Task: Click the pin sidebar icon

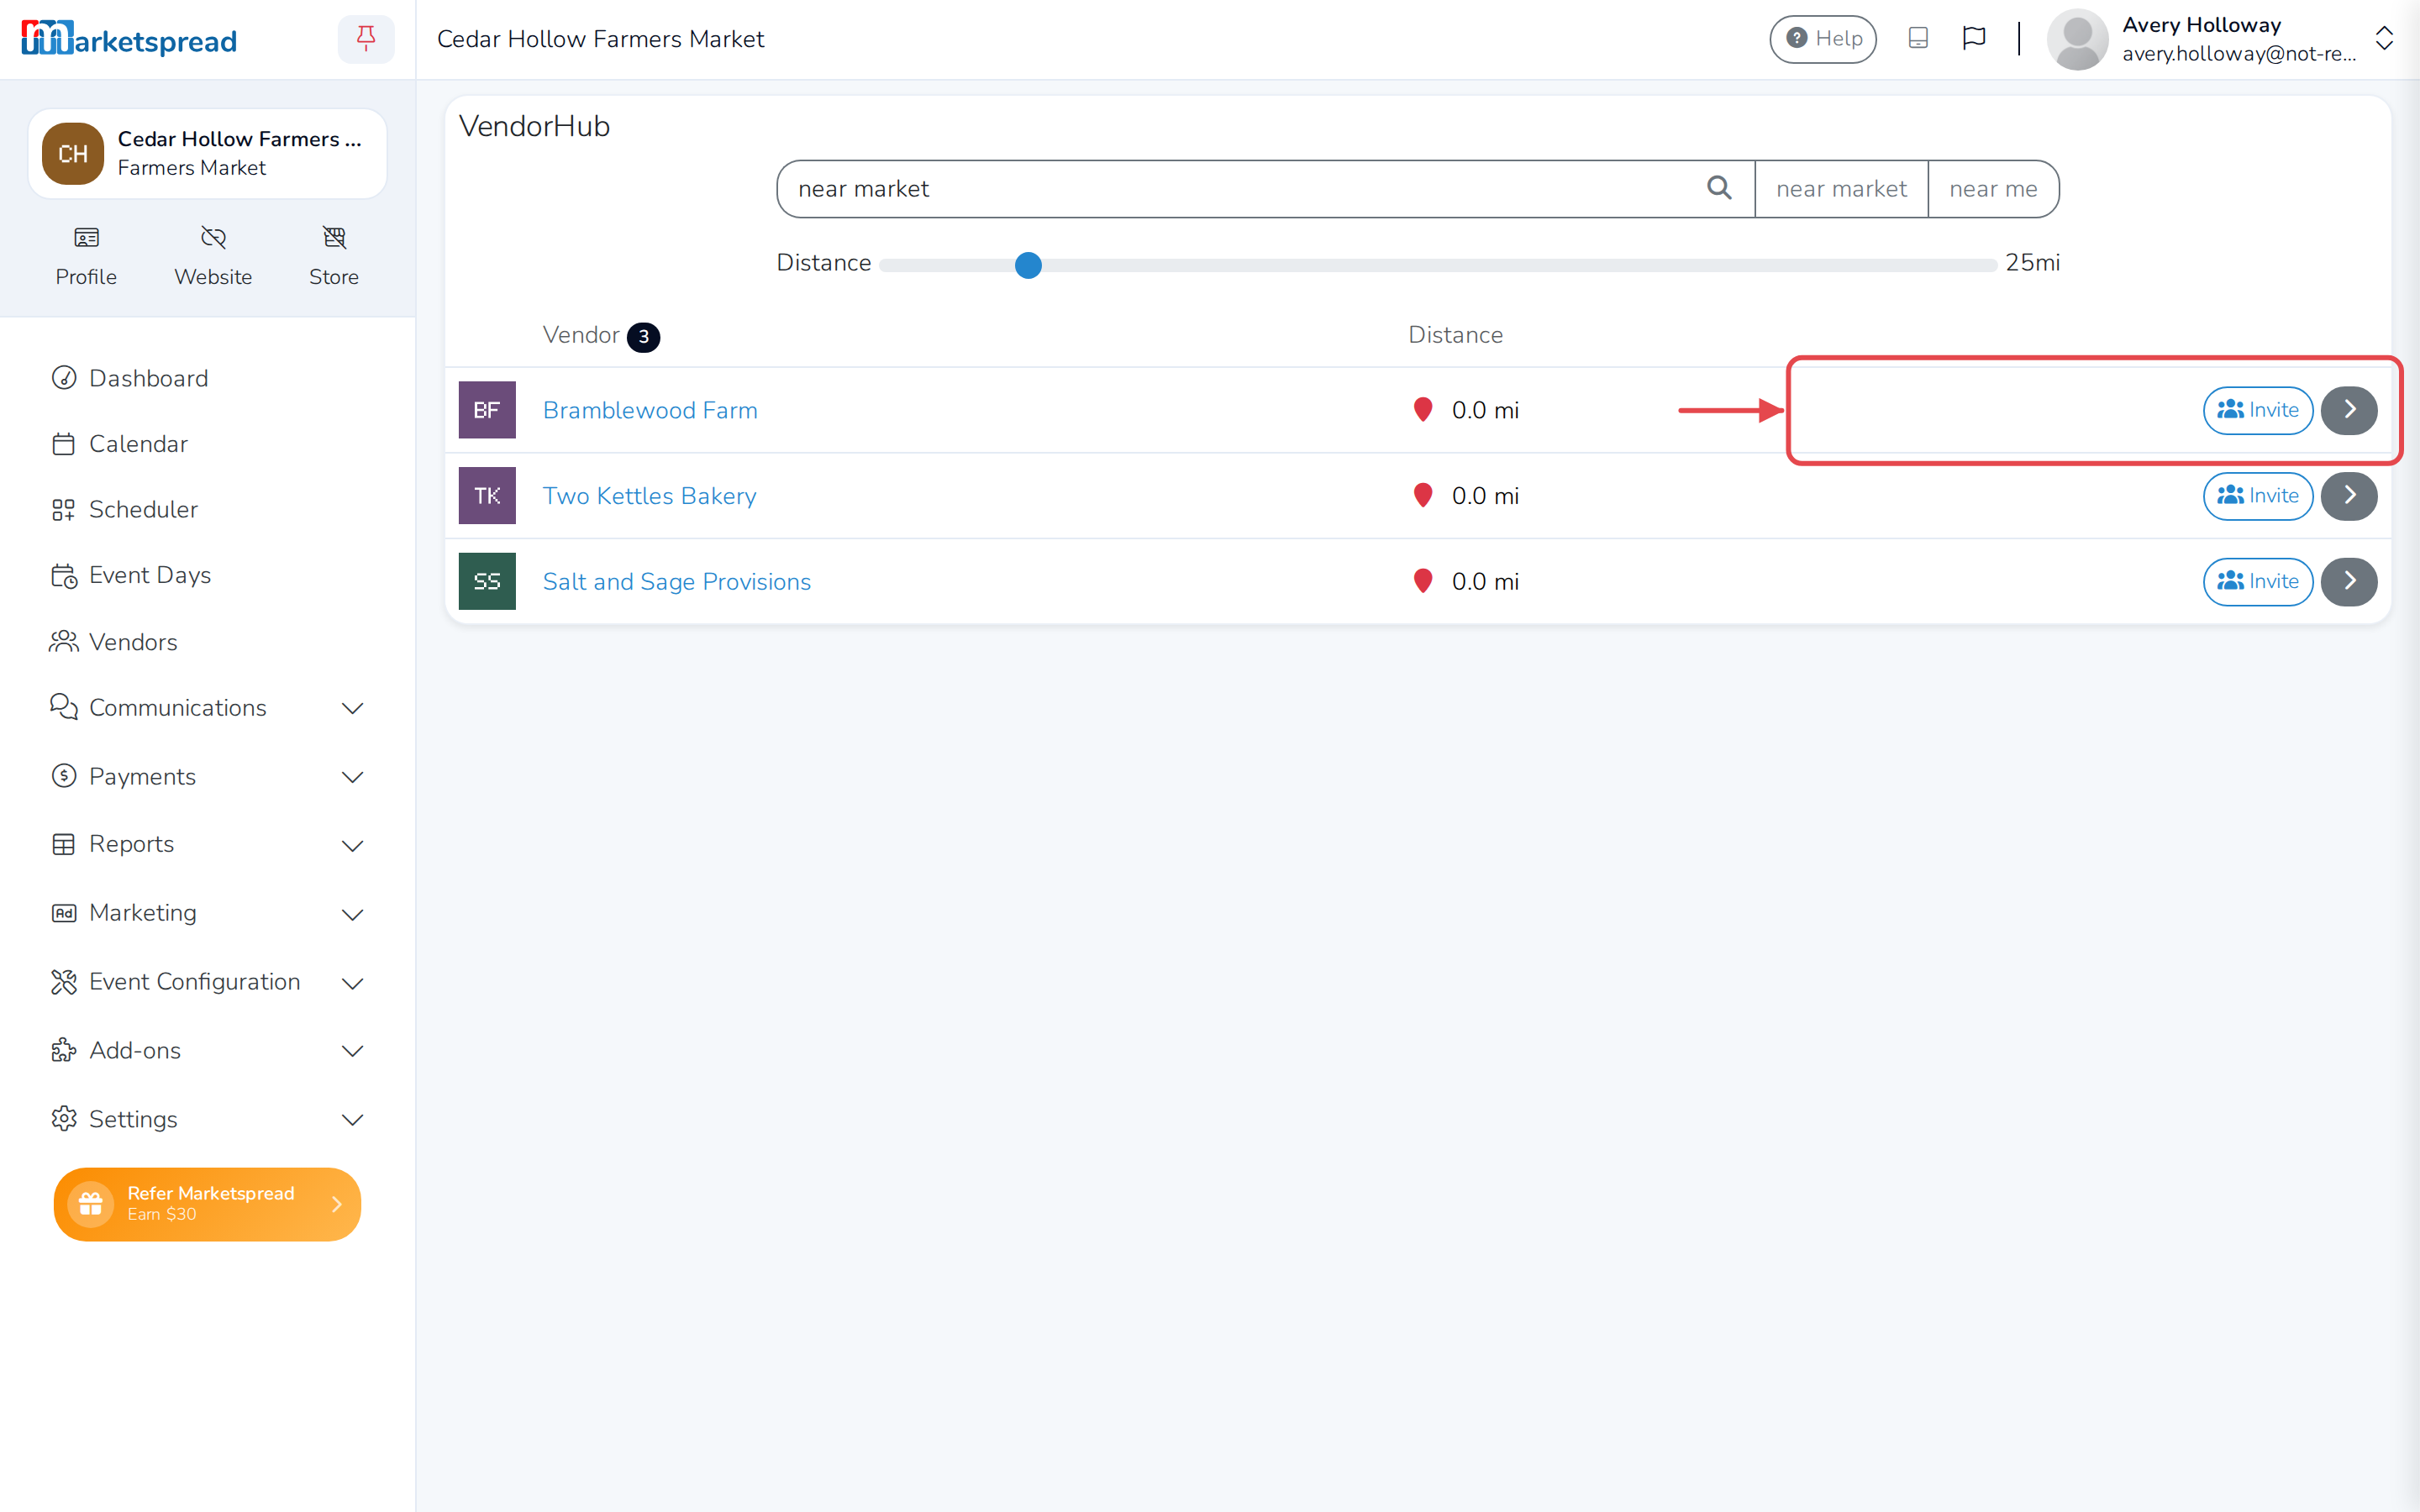Action: coord(366,39)
